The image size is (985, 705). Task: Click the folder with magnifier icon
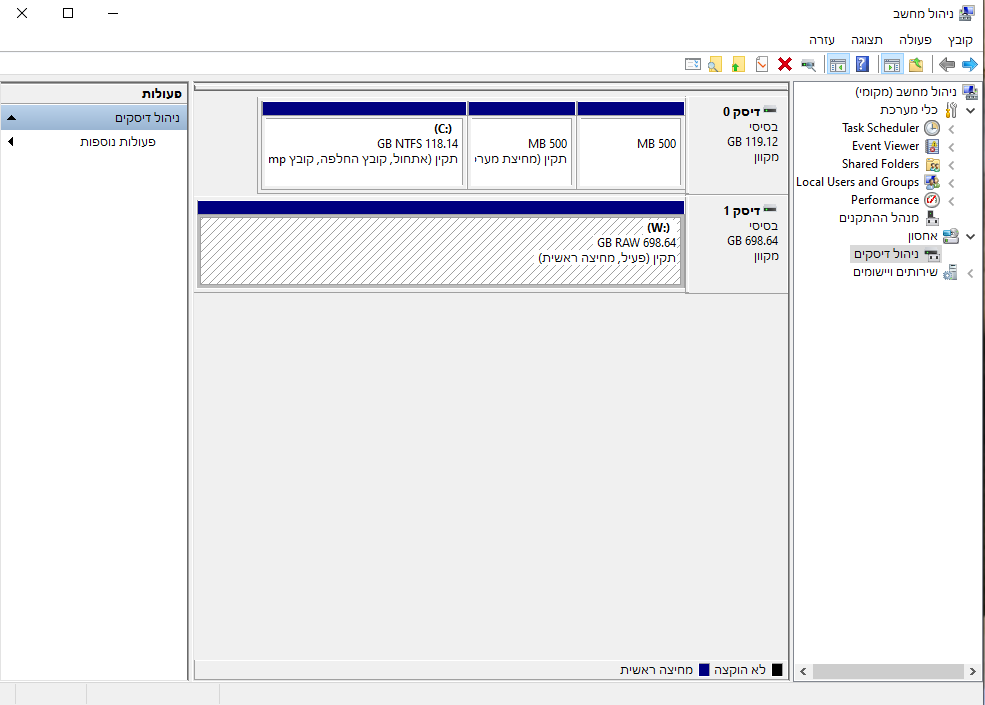tap(715, 64)
